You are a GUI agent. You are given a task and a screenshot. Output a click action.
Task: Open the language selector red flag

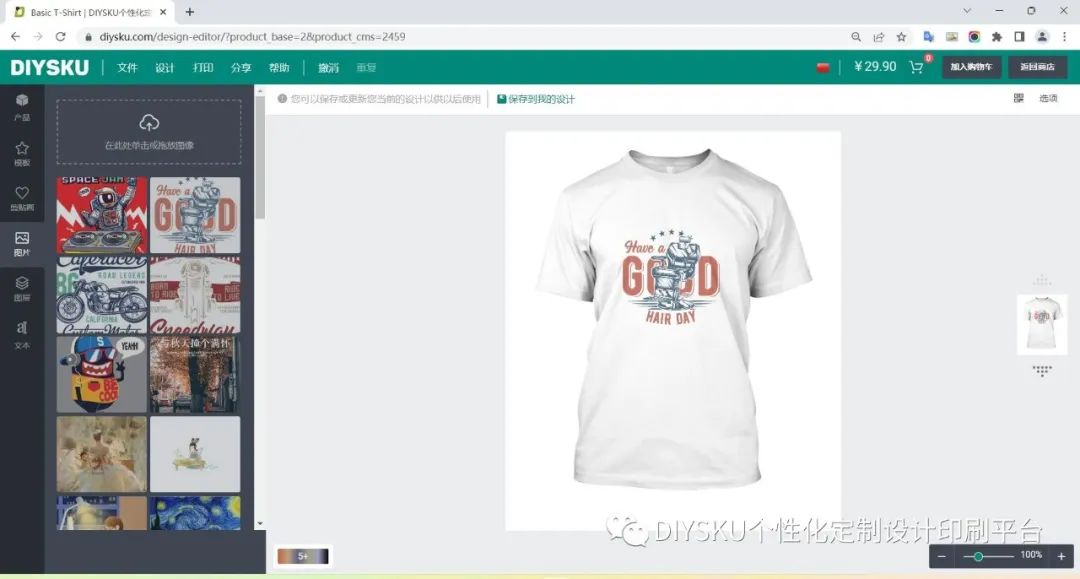point(822,67)
